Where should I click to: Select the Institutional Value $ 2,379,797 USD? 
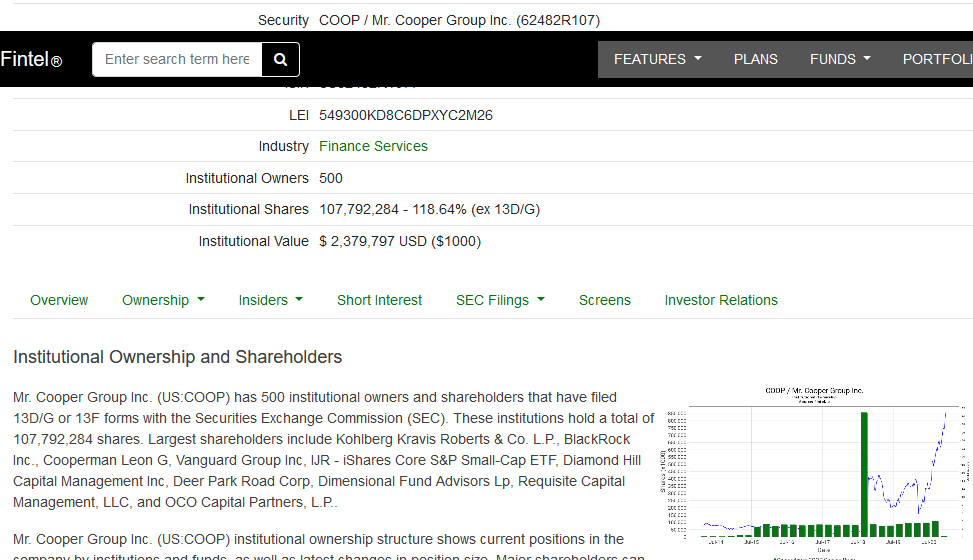(373, 242)
